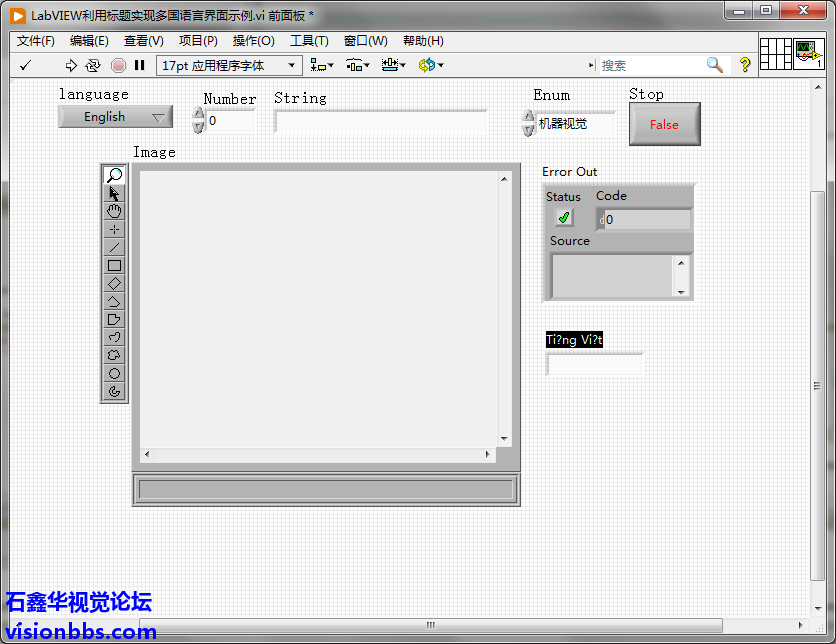This screenshot has height=644, width=836.
Task: Open the language dropdown showing English
Action: point(115,117)
